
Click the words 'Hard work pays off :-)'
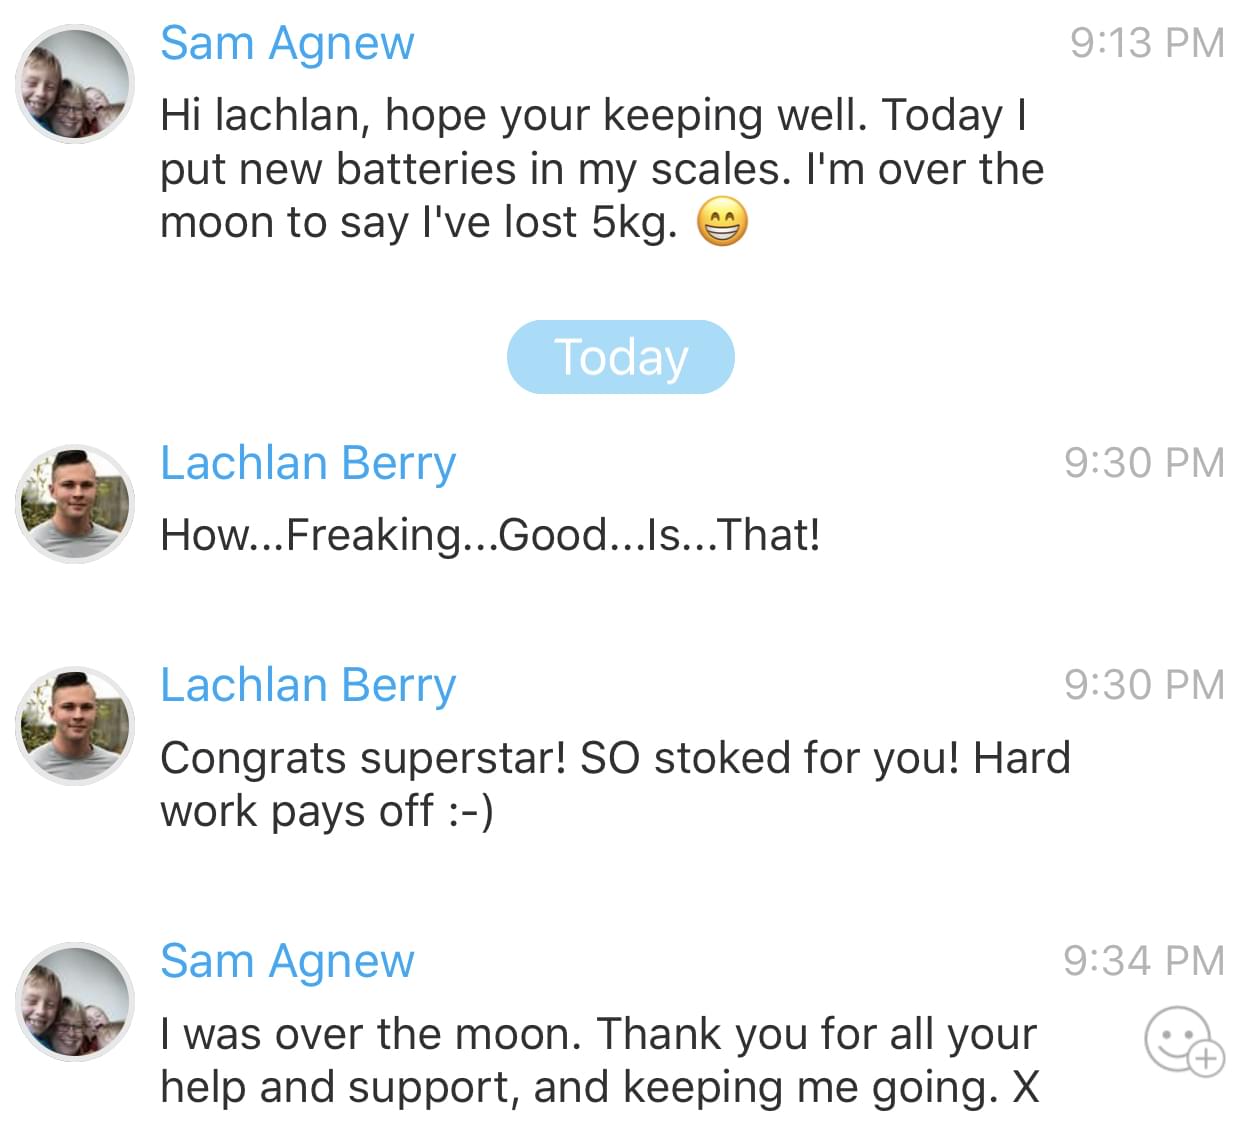[327, 811]
